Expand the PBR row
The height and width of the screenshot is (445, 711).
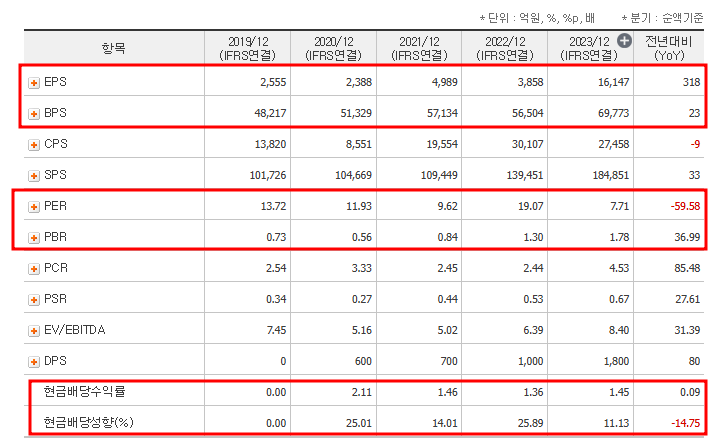(34, 238)
